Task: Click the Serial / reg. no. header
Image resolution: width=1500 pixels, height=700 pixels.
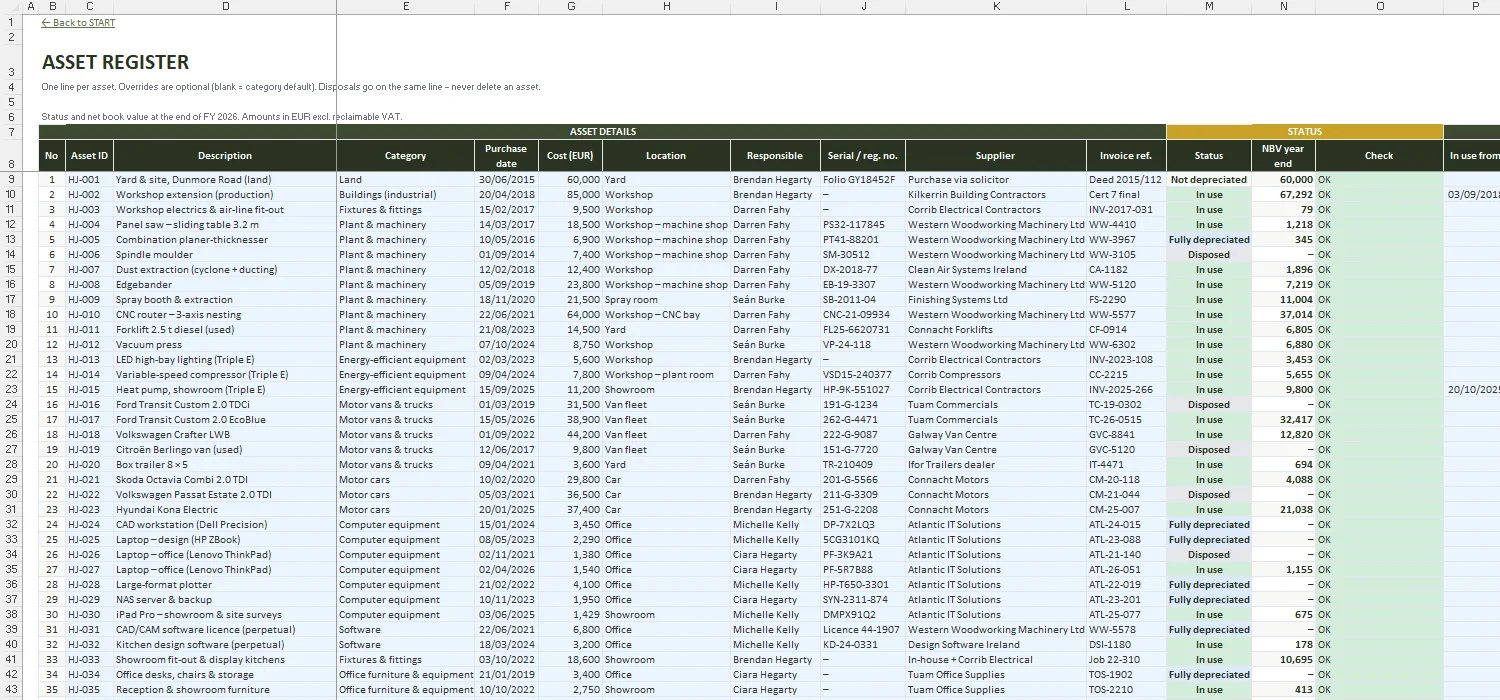Action: [863, 156]
